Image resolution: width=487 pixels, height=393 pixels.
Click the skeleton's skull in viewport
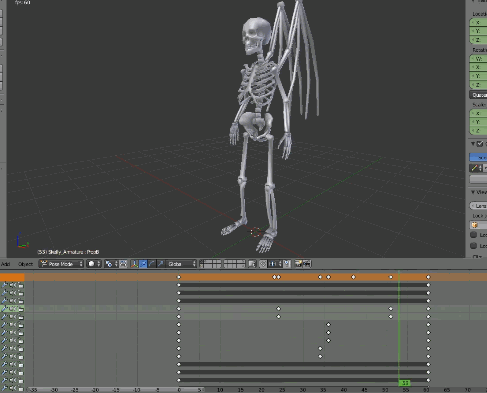255,35
